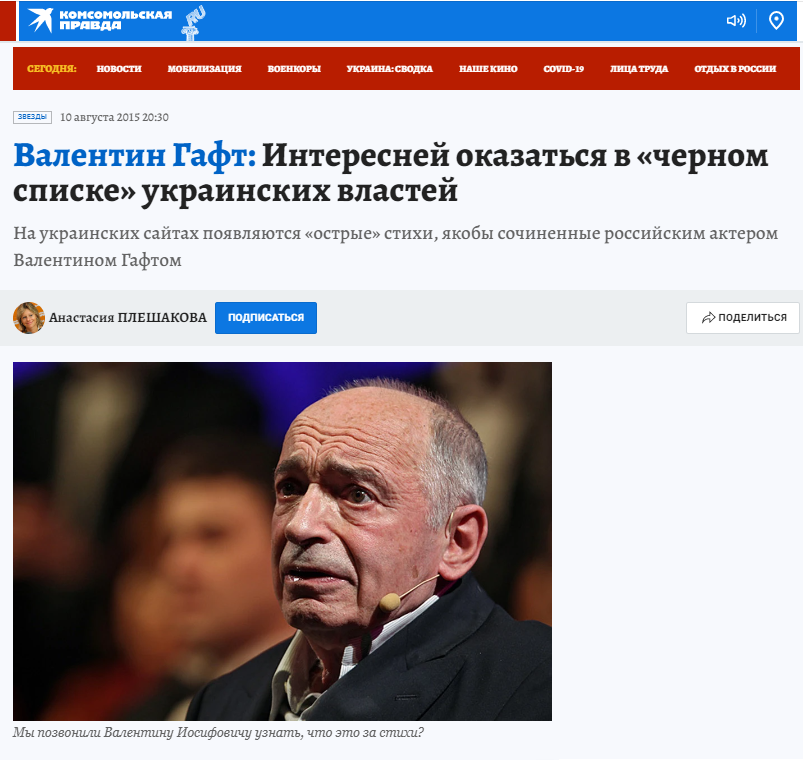The height and width of the screenshot is (760, 803).
Task: Click the ПОДПИСАТЬСЯ button
Action: pos(266,318)
